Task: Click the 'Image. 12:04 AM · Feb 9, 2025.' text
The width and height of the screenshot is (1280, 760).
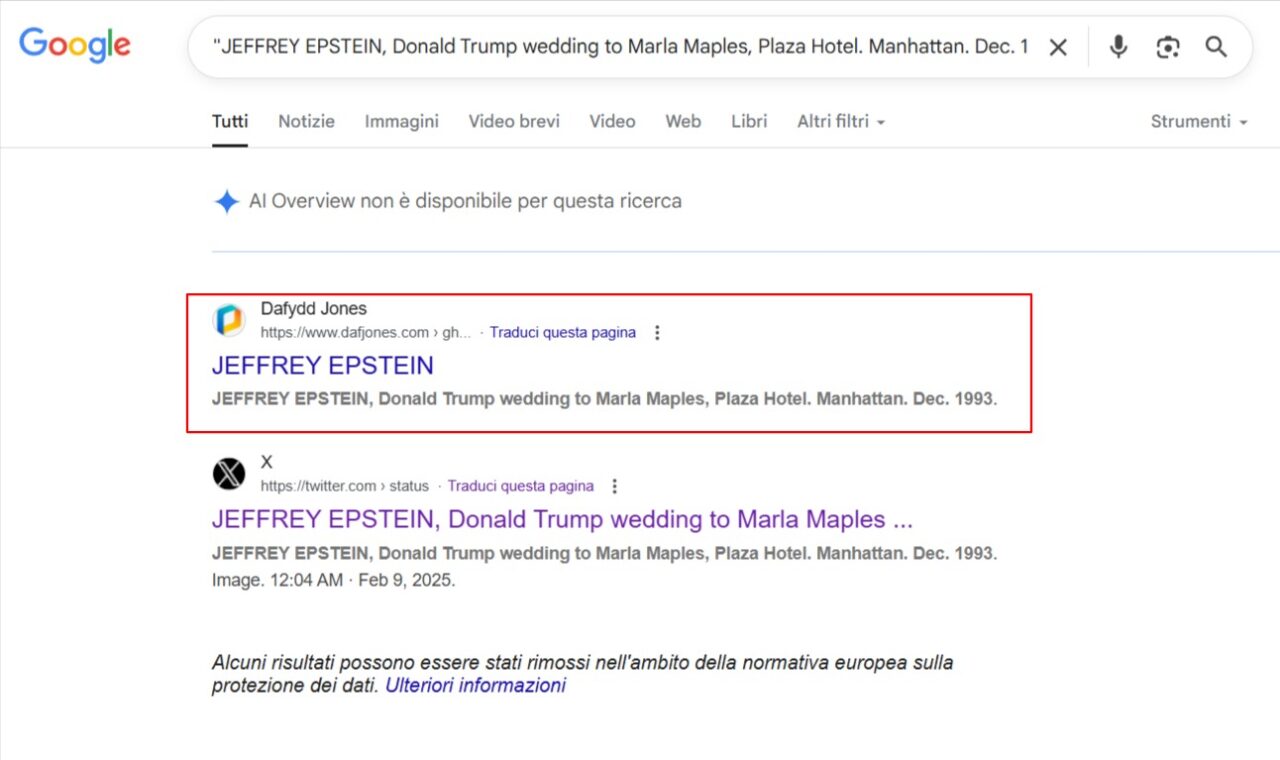Action: (x=334, y=580)
